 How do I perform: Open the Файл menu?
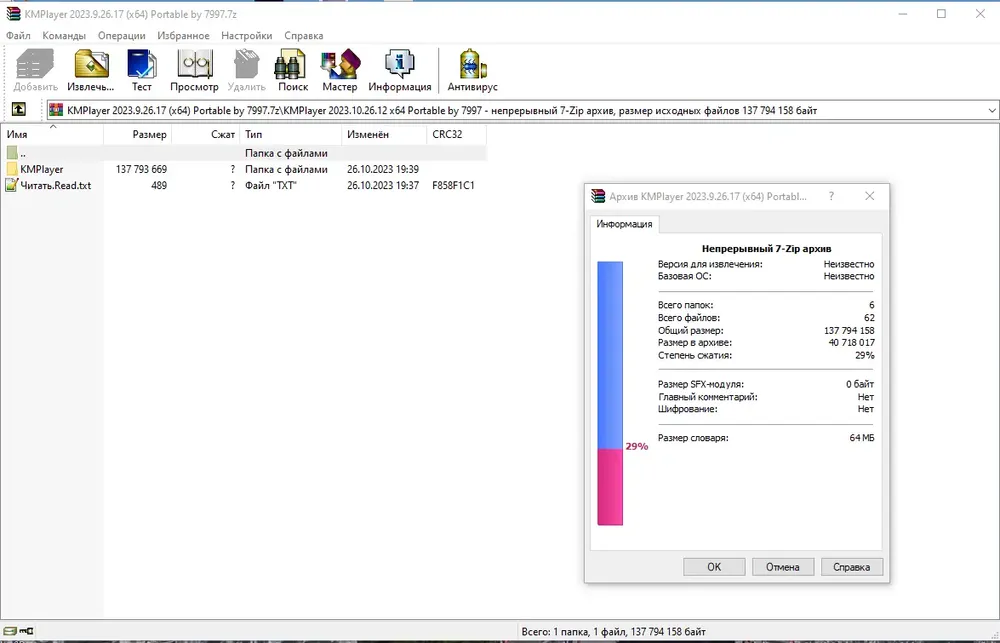(18, 36)
